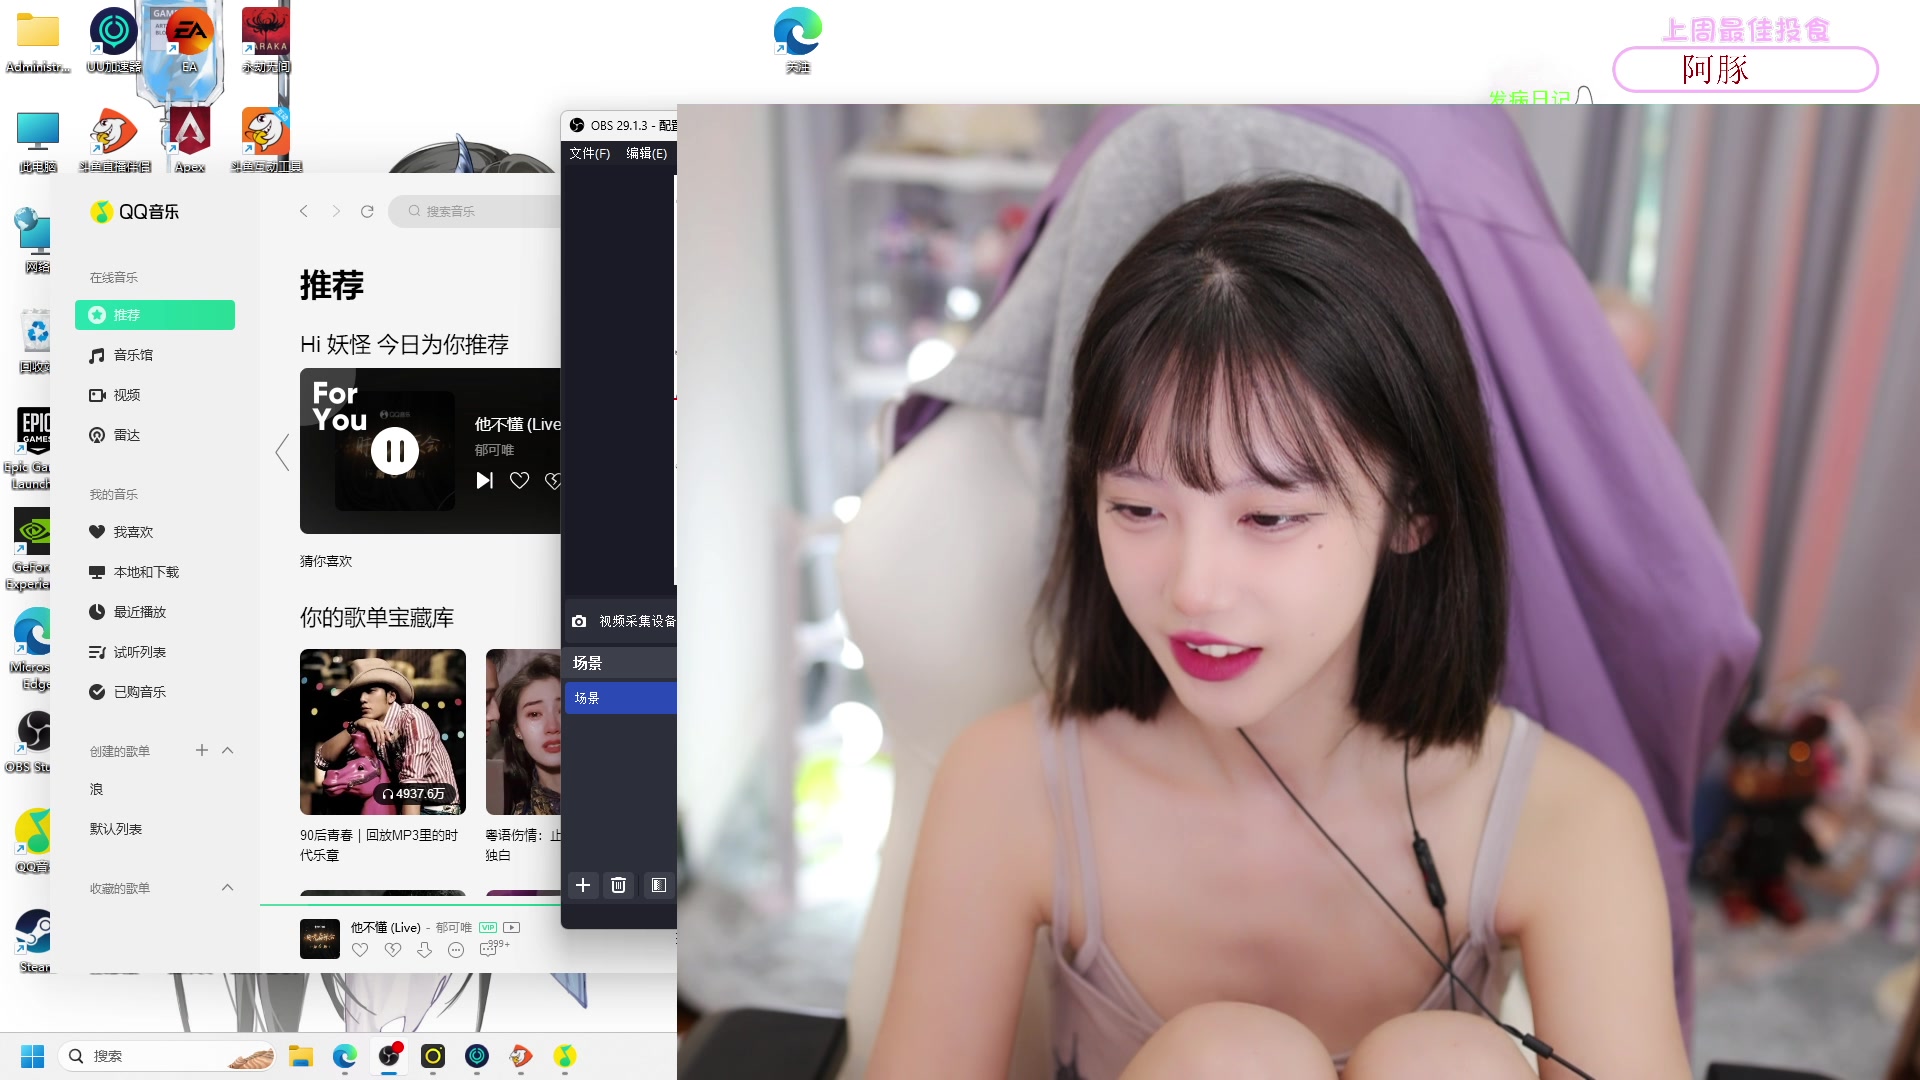Open 音乐馆 in QQ音乐 sidebar

(x=121, y=355)
